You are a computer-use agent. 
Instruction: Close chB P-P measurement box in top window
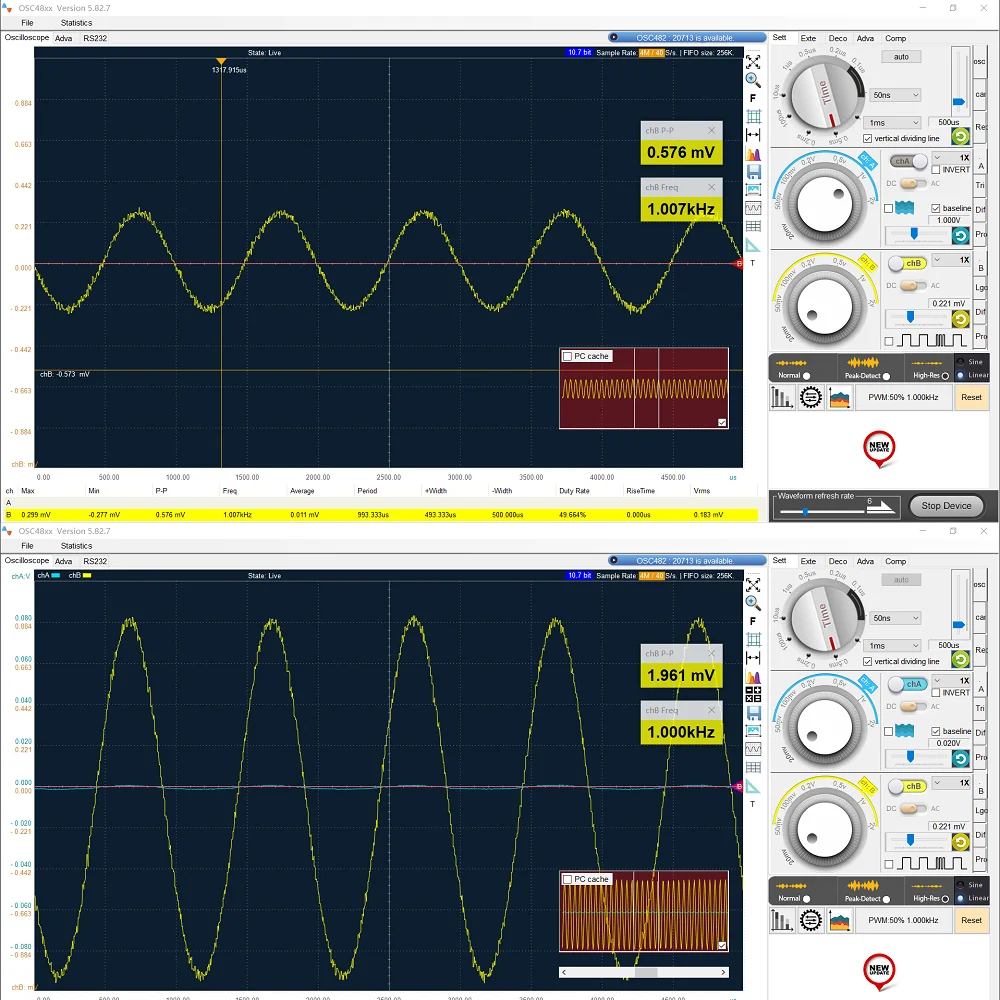712,130
